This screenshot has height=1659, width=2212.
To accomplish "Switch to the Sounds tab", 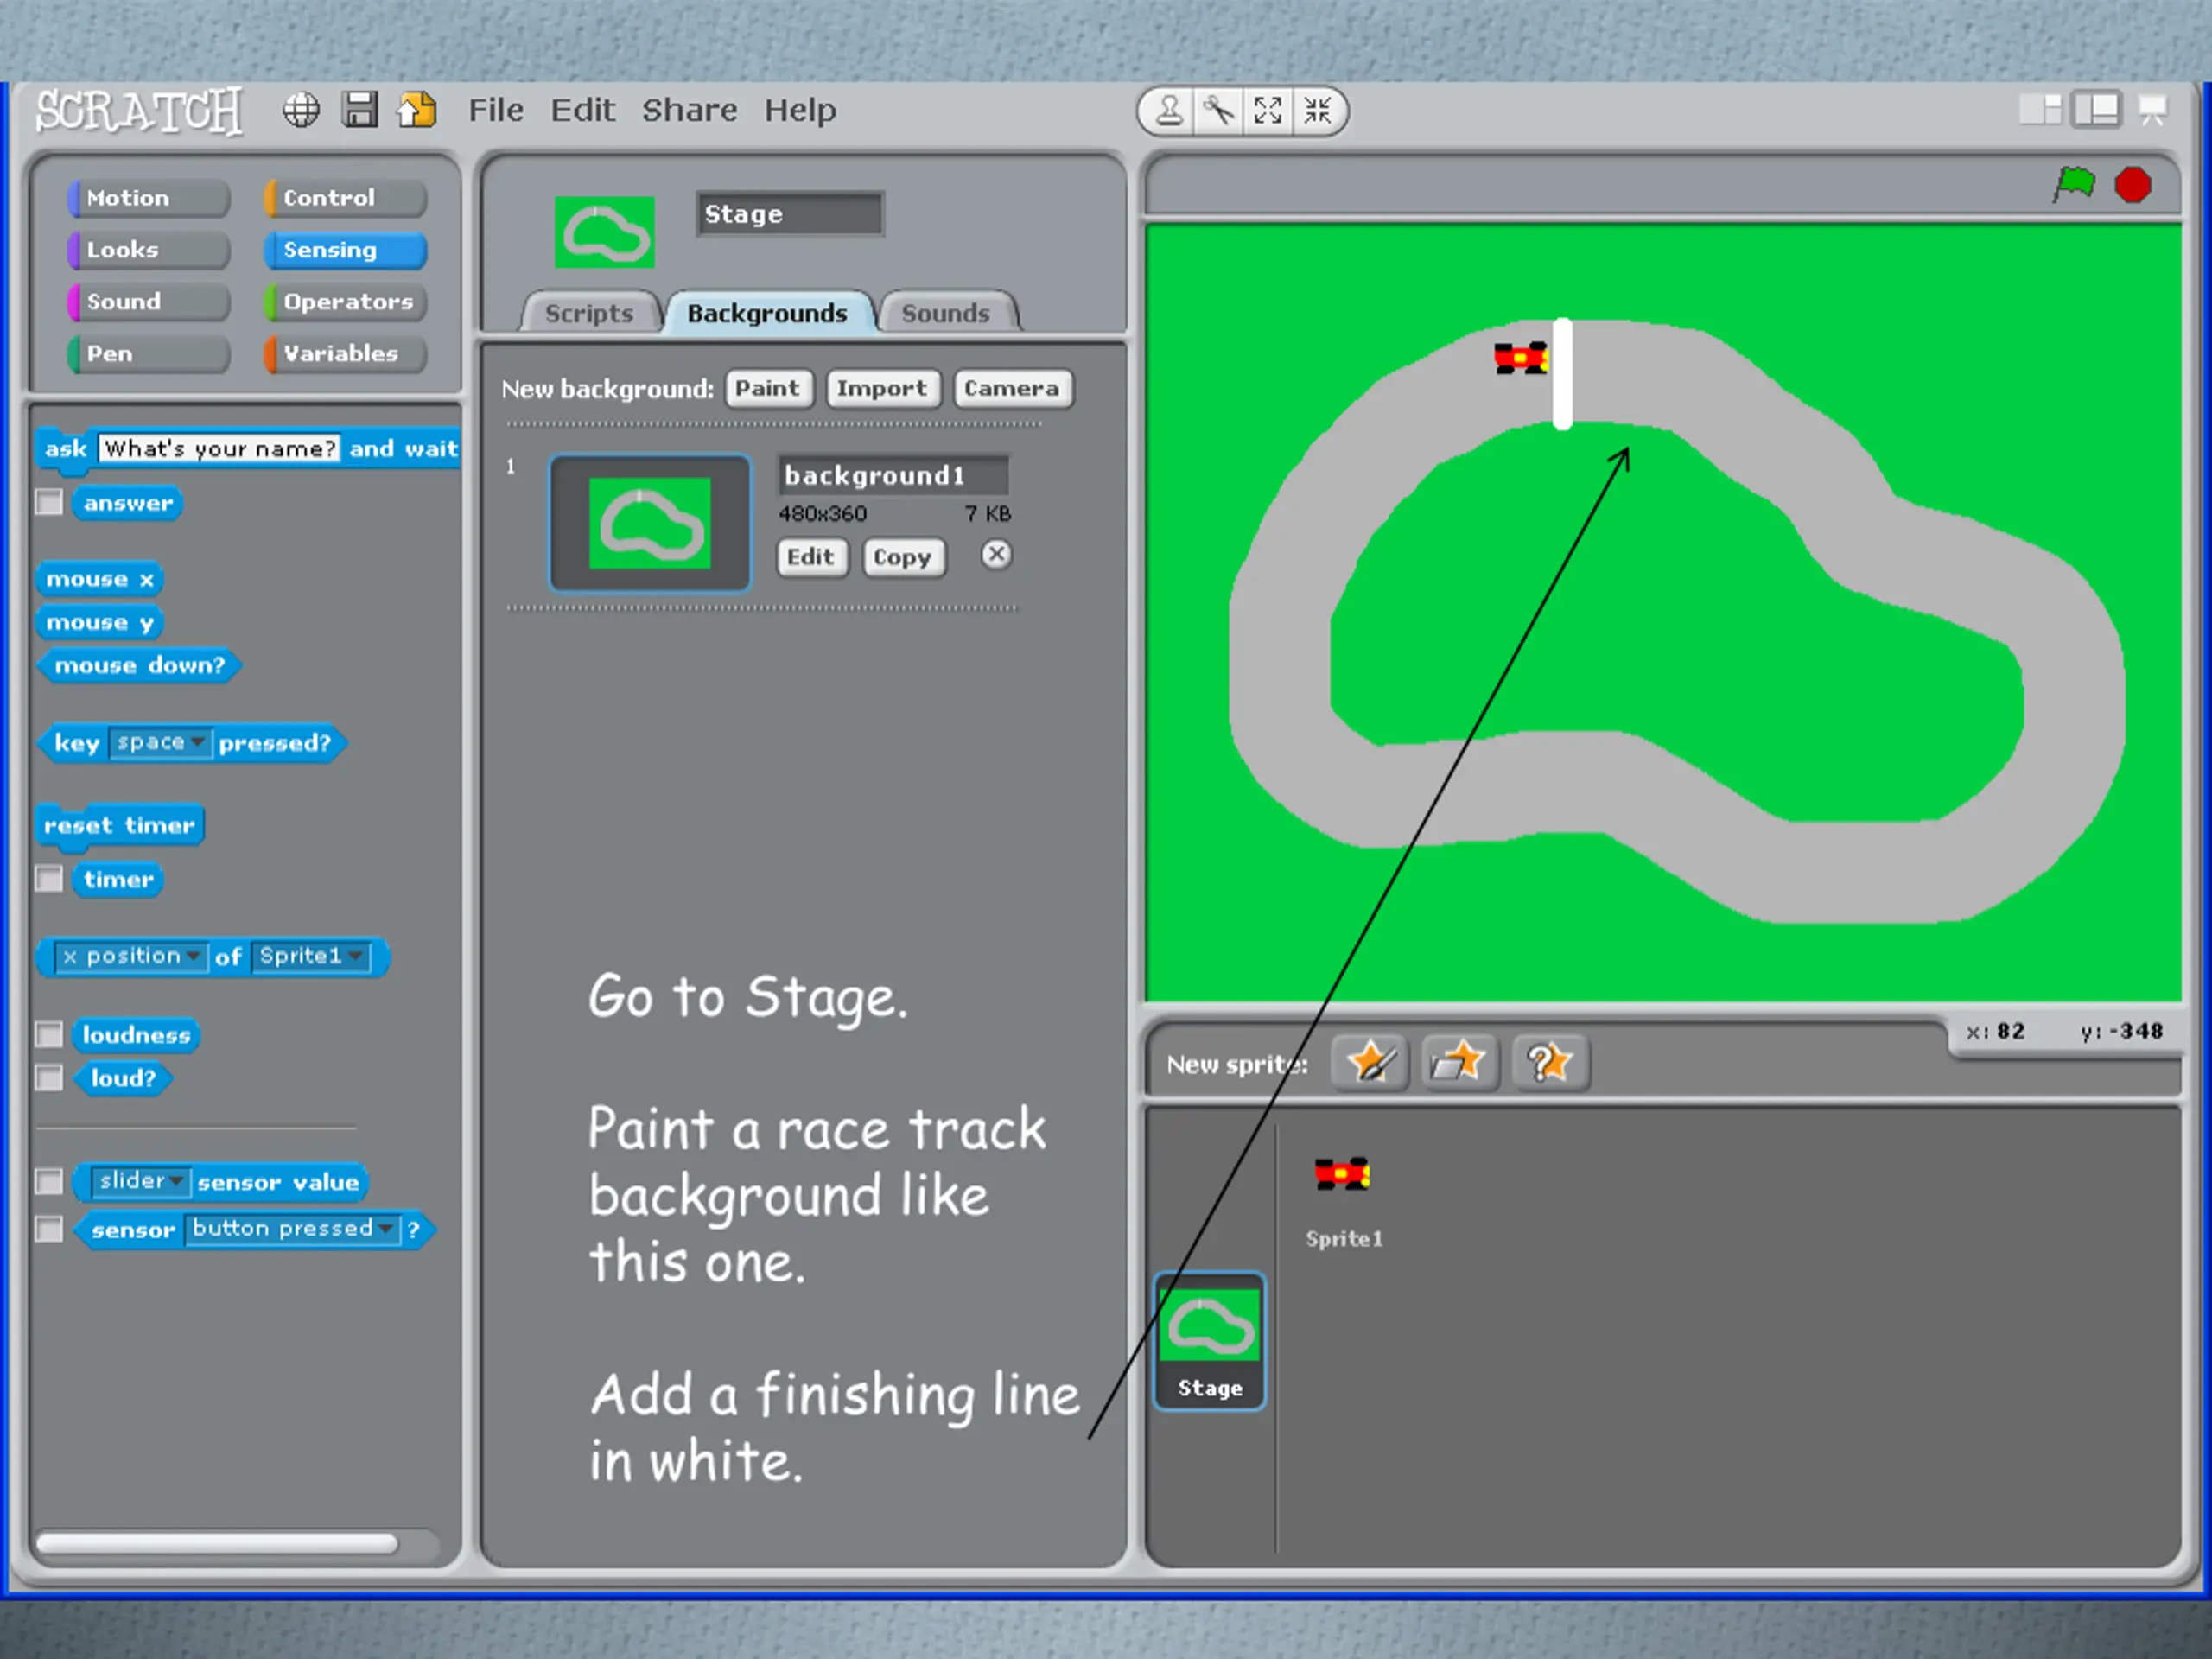I will point(945,313).
